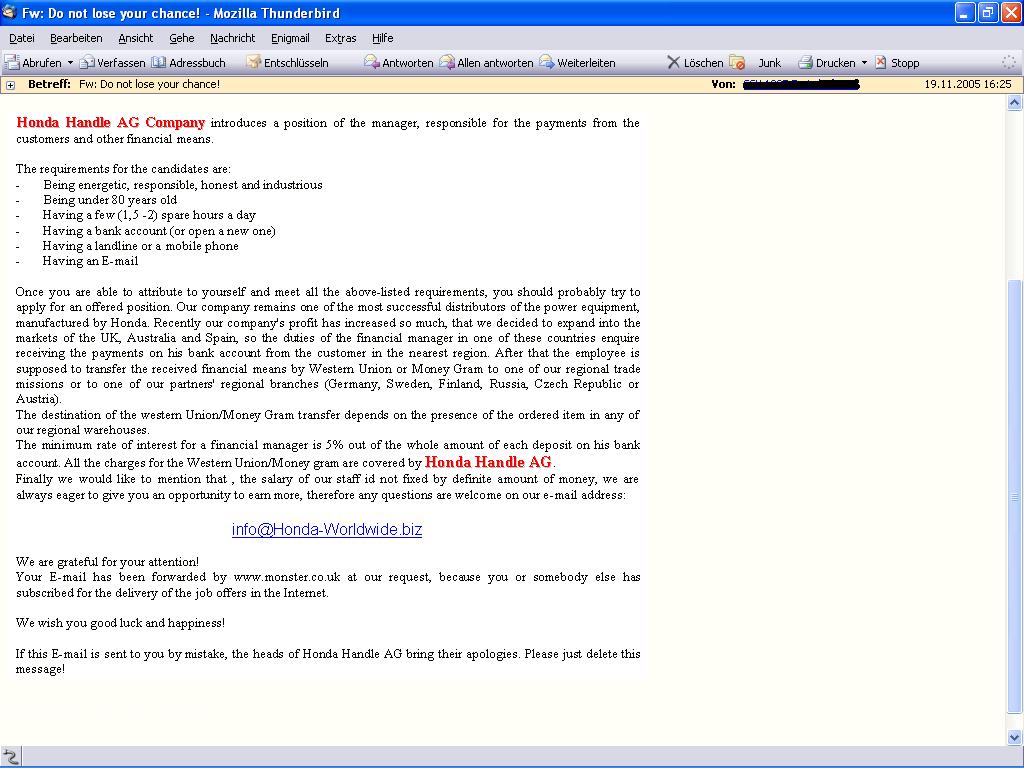Click 'Having a bank account (or open a new one)'

coord(159,231)
